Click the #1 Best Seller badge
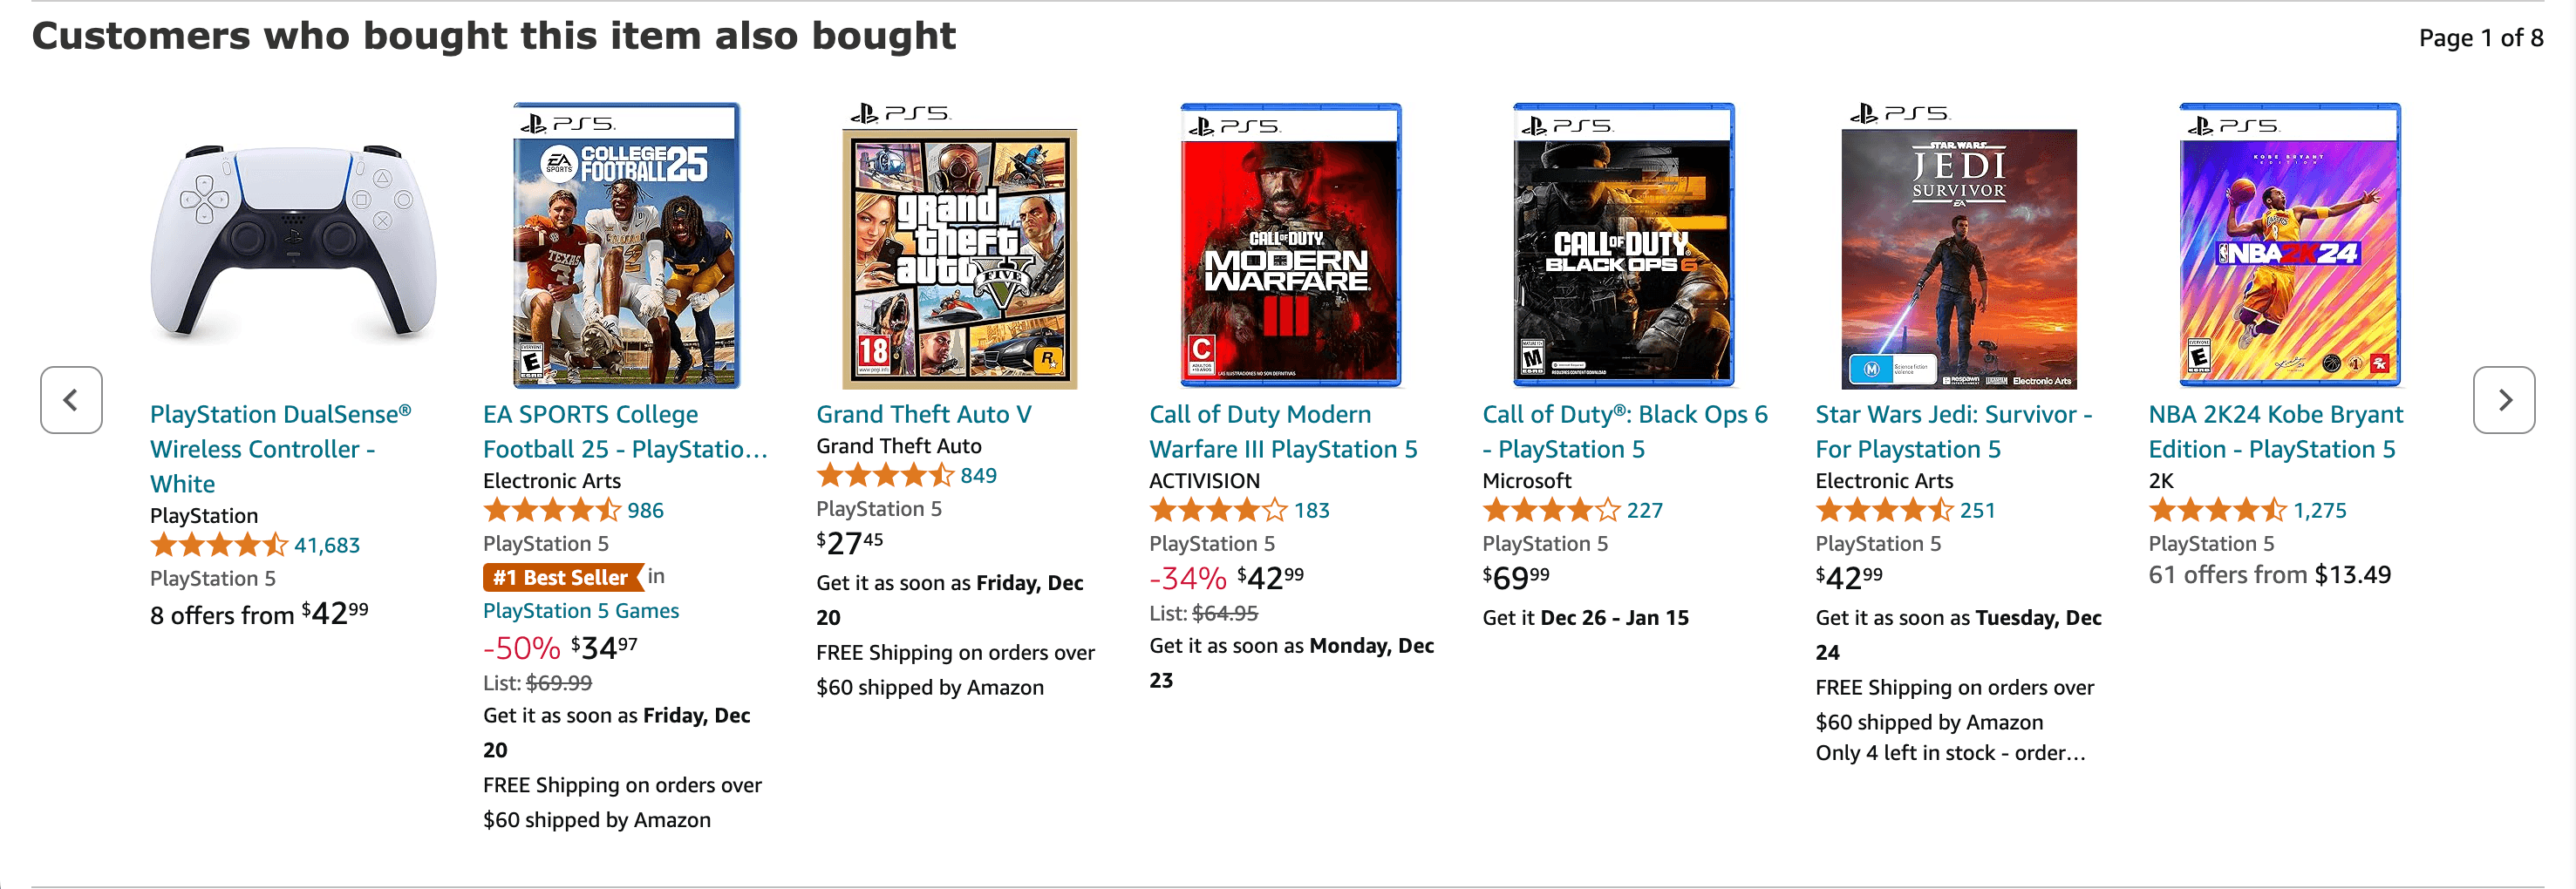Screen dimensions: 2576x889 (x=557, y=577)
